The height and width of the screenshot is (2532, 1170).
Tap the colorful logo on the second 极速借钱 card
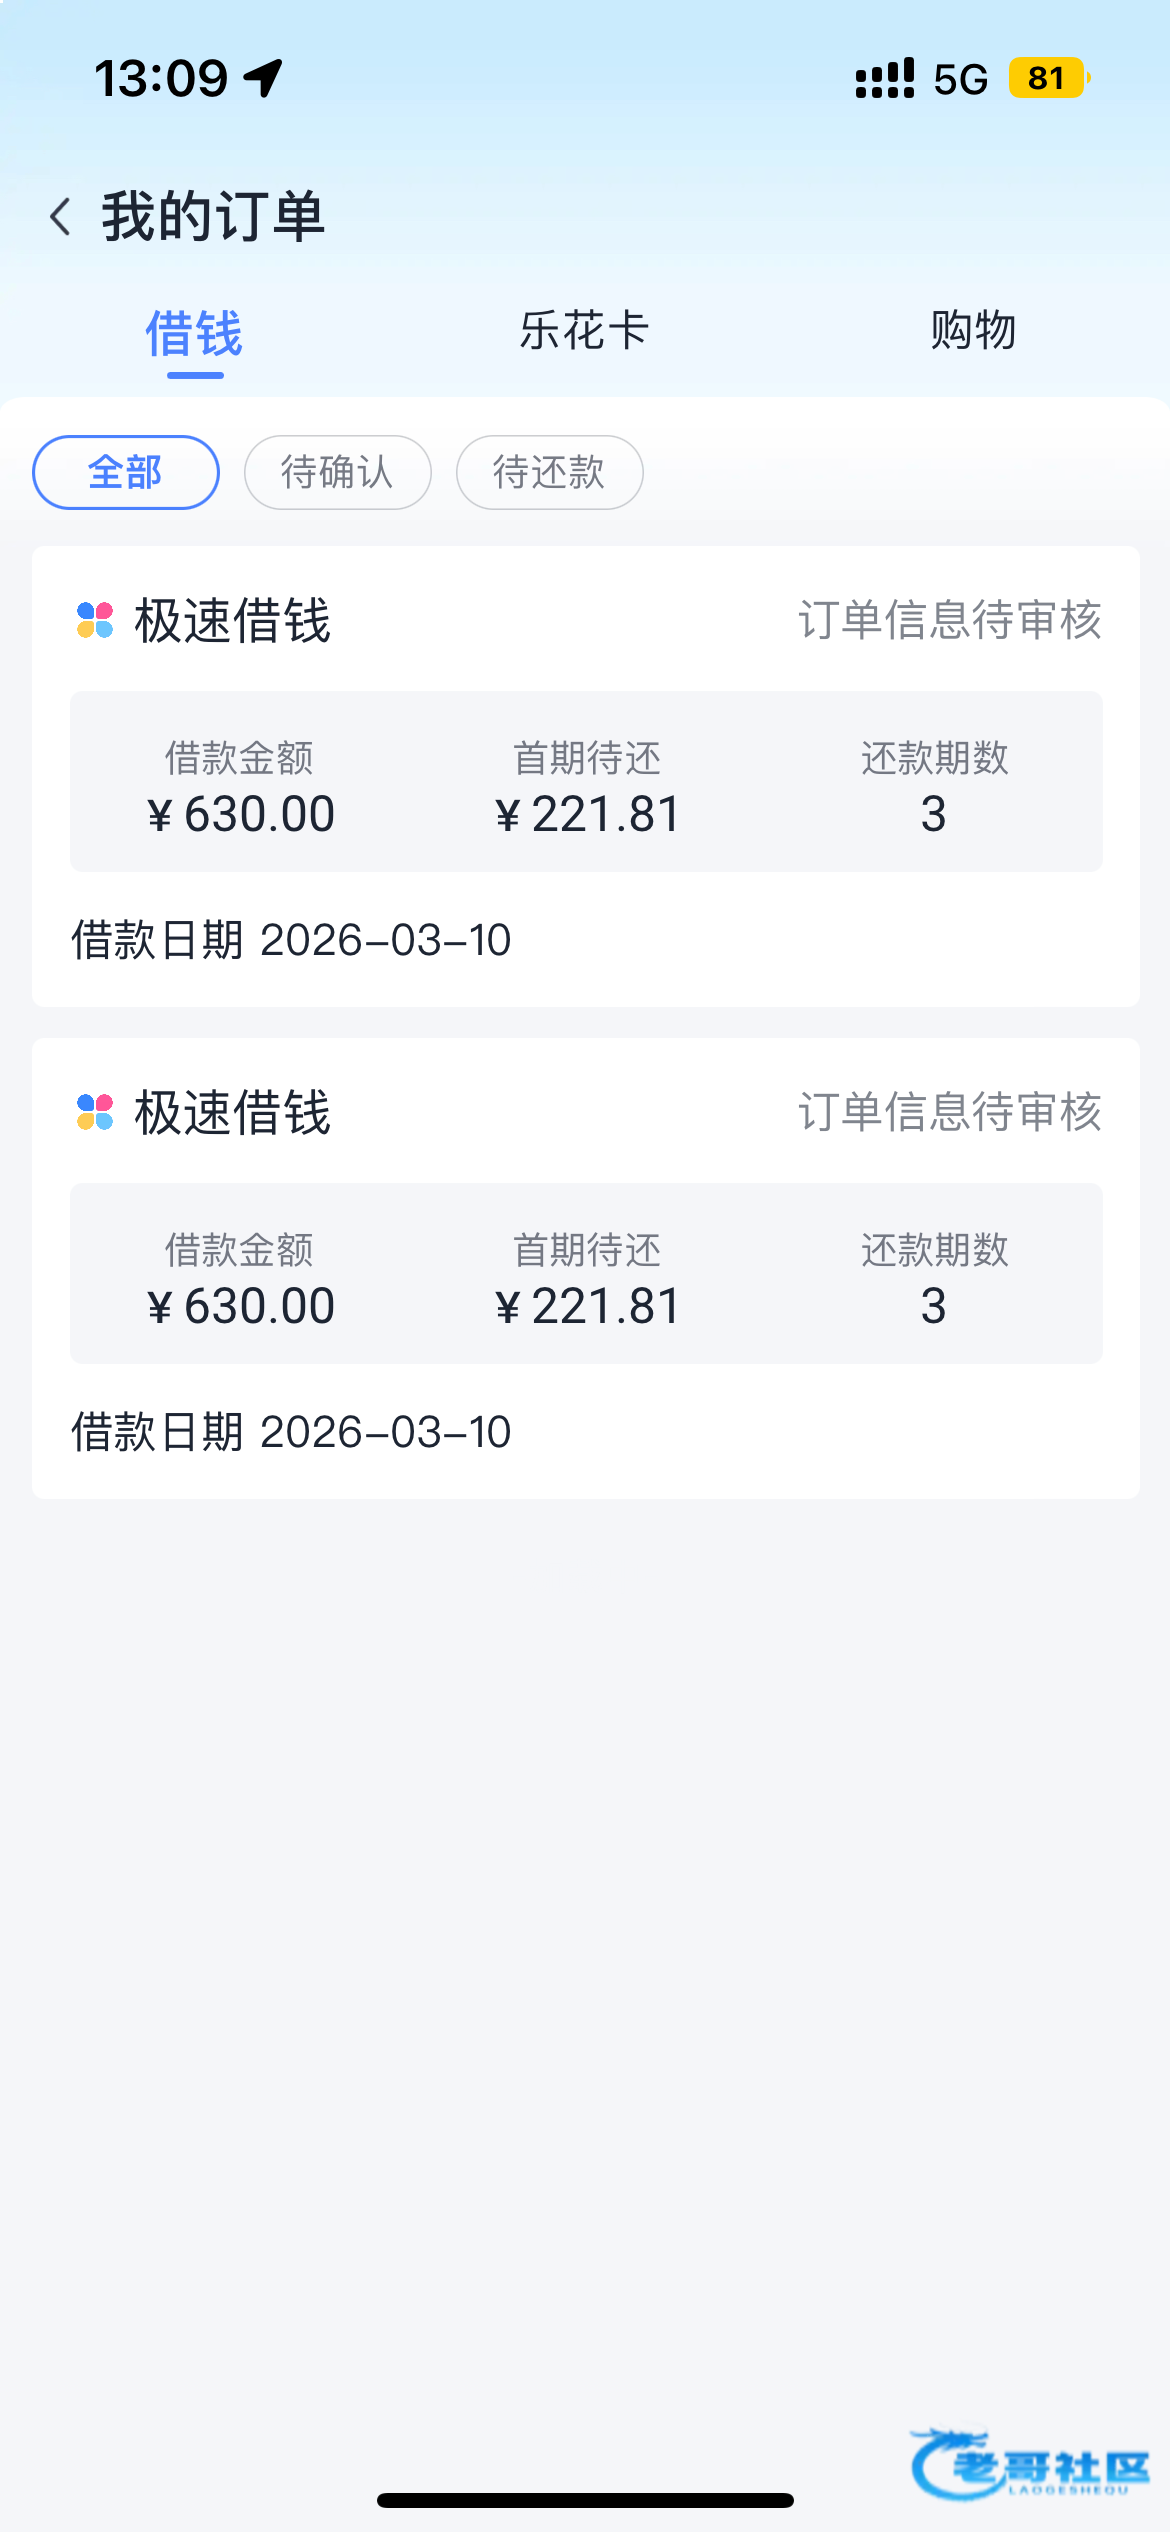click(95, 1112)
